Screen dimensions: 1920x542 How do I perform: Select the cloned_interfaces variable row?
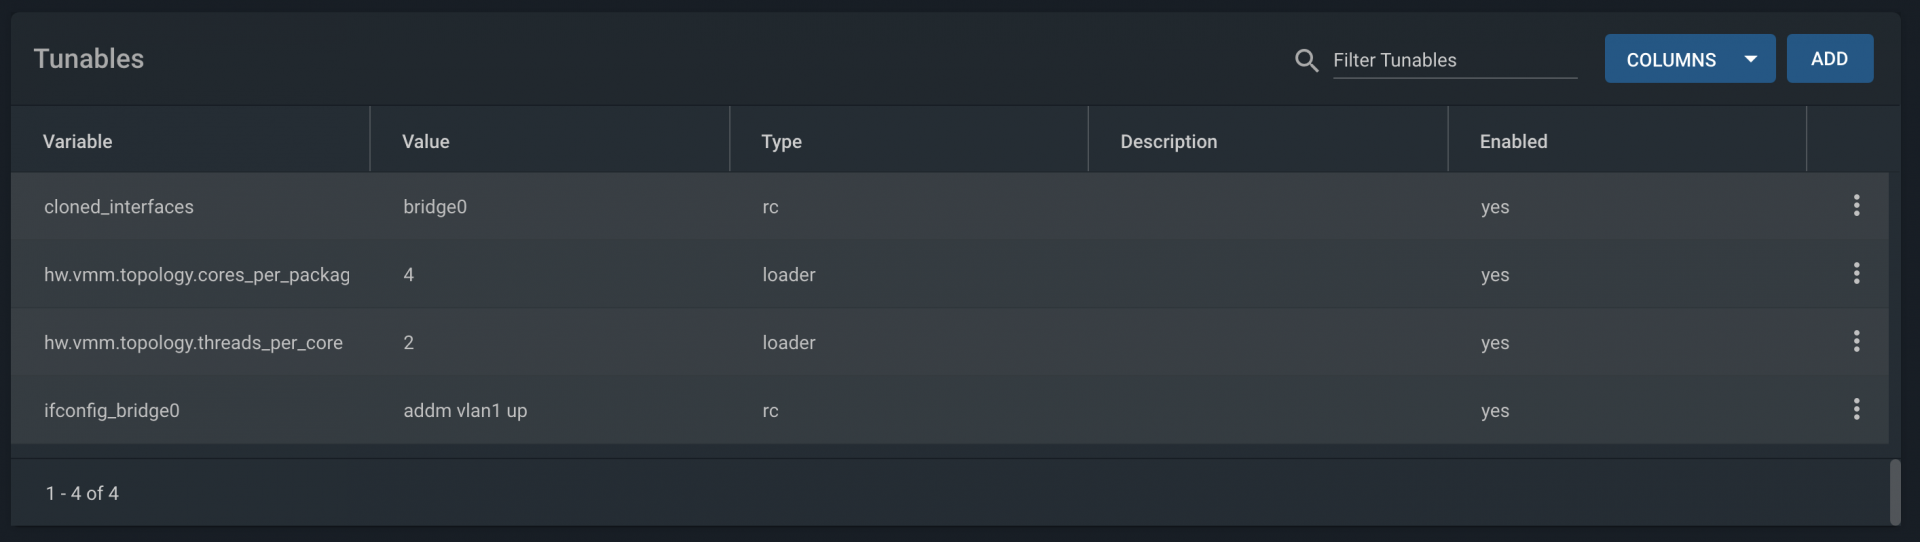tap(950, 206)
